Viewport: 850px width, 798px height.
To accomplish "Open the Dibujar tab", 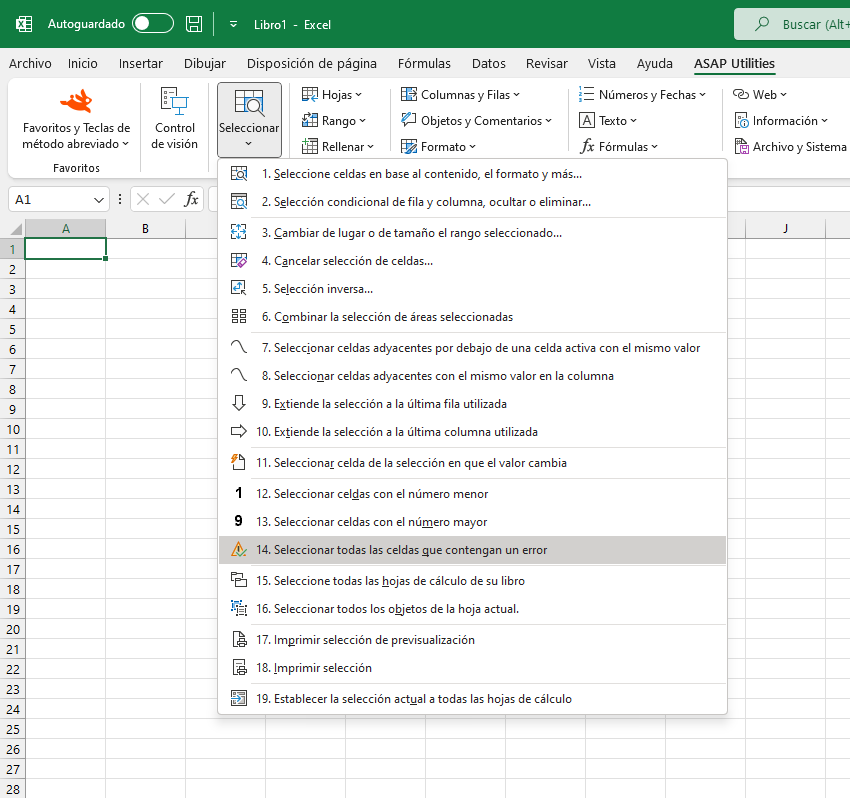I will 204,63.
